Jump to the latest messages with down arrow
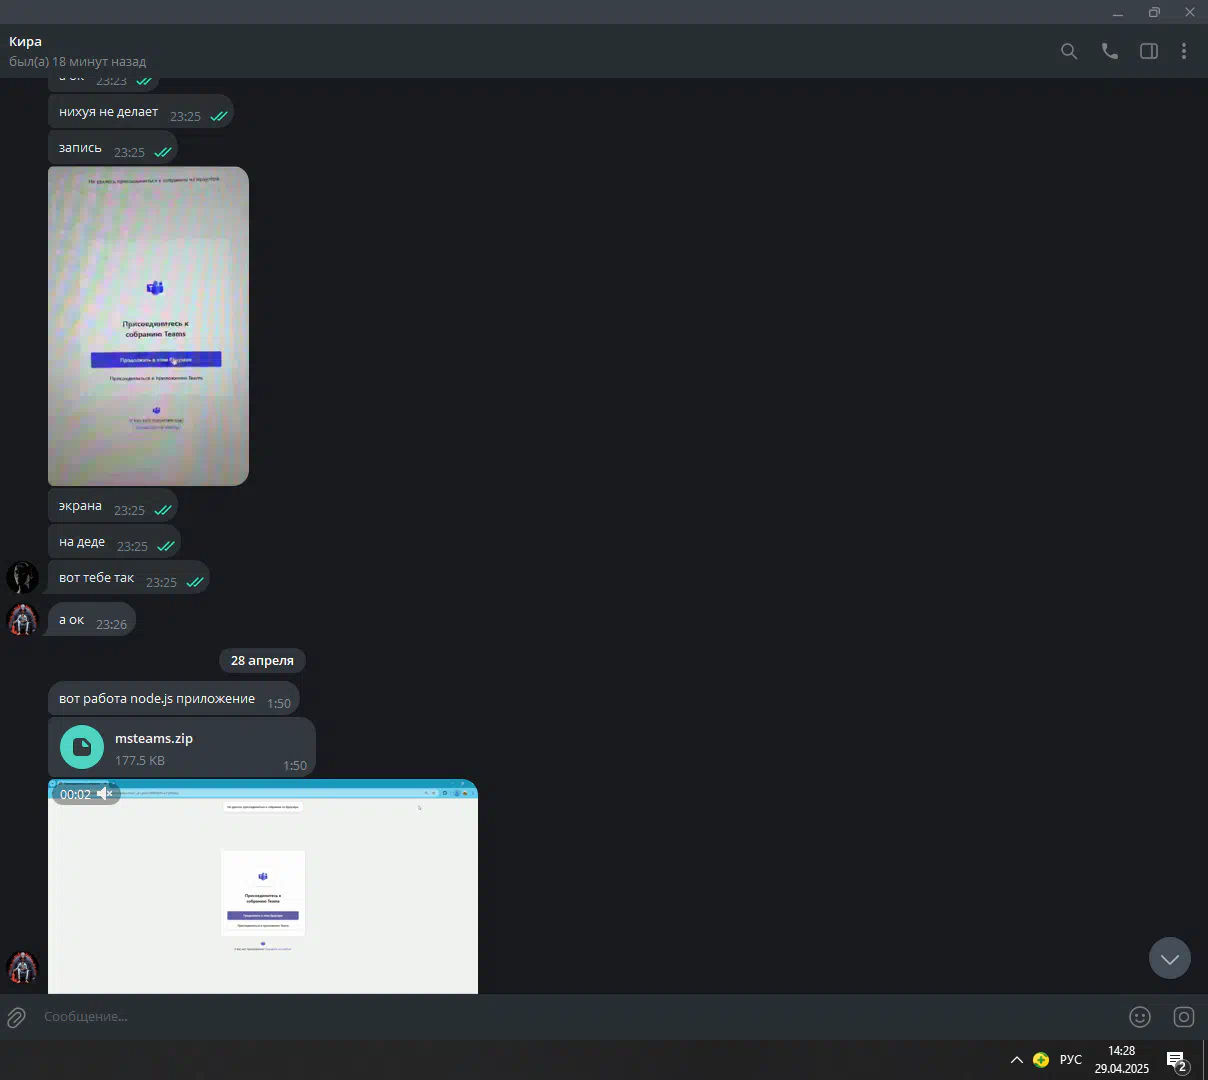Screen dimensions: 1208x1080 click(x=1170, y=958)
